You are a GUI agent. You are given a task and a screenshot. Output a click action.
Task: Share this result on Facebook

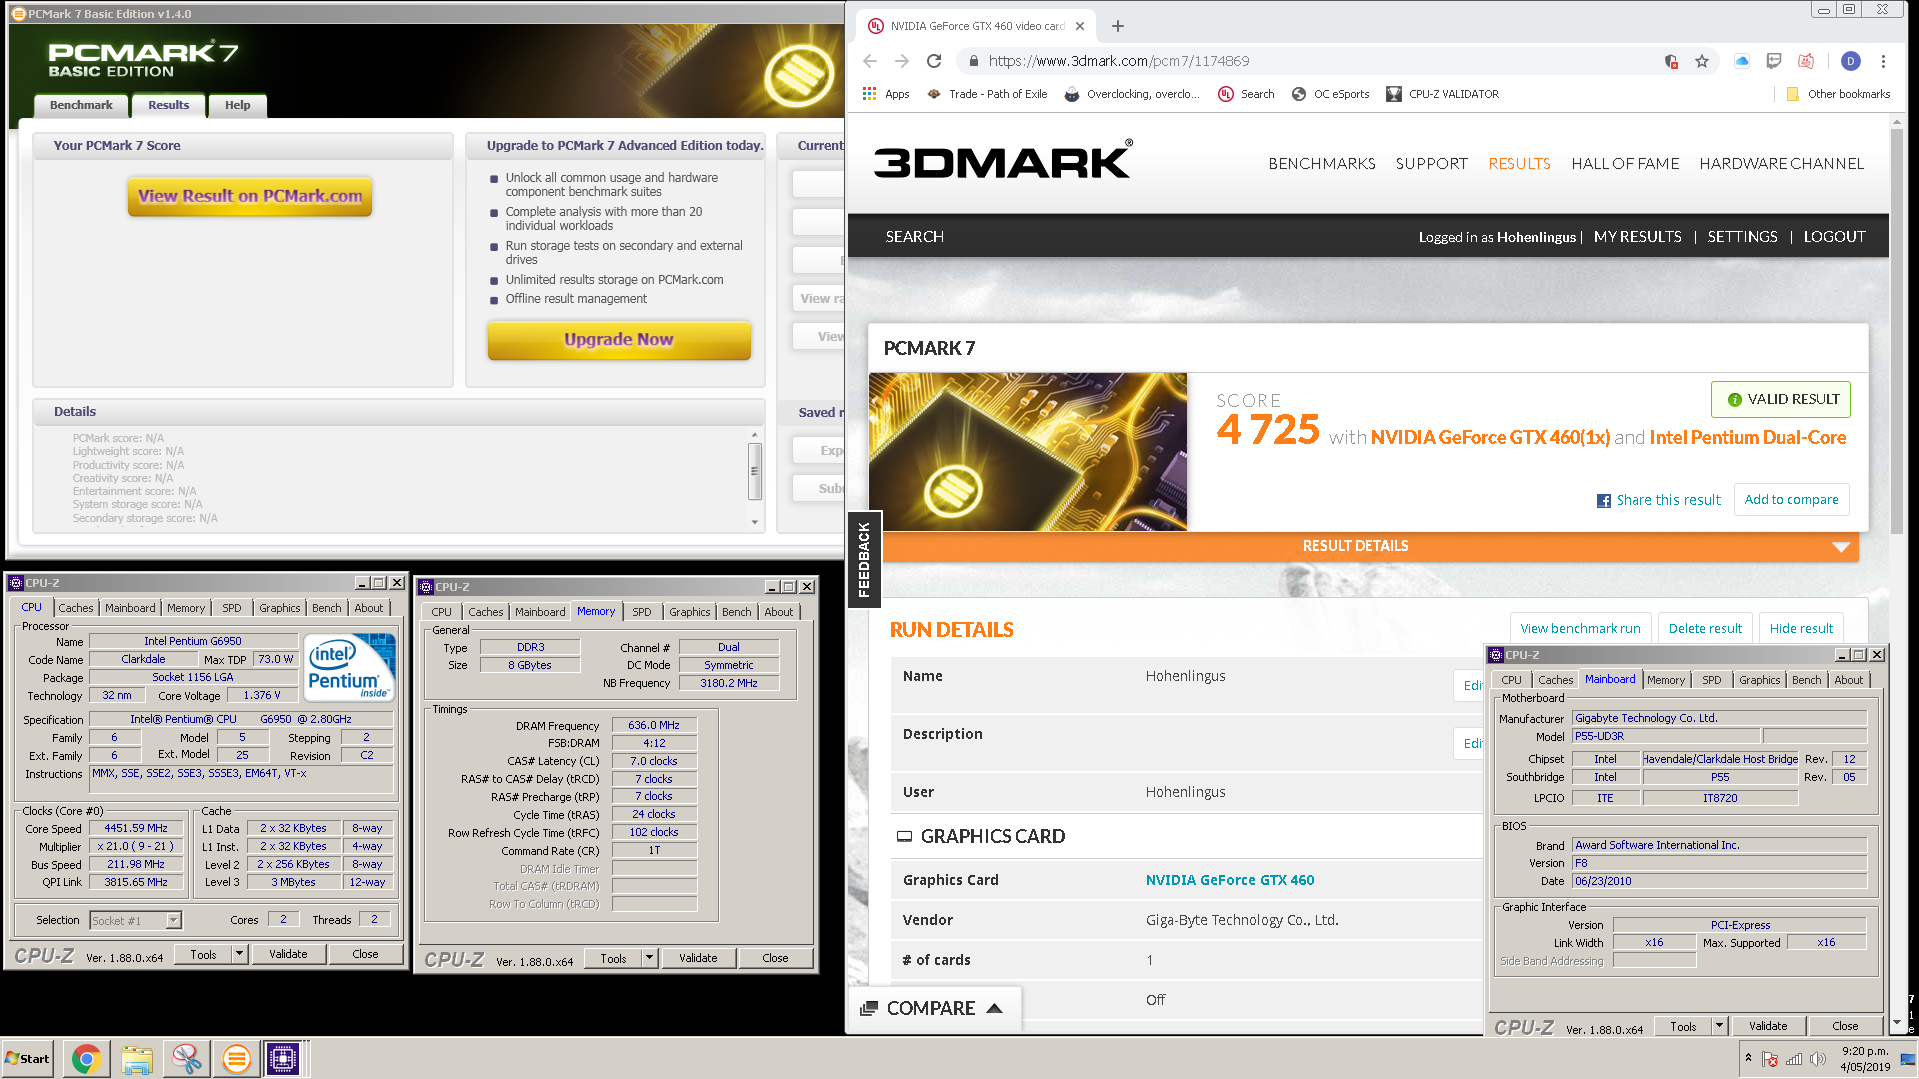click(1659, 500)
